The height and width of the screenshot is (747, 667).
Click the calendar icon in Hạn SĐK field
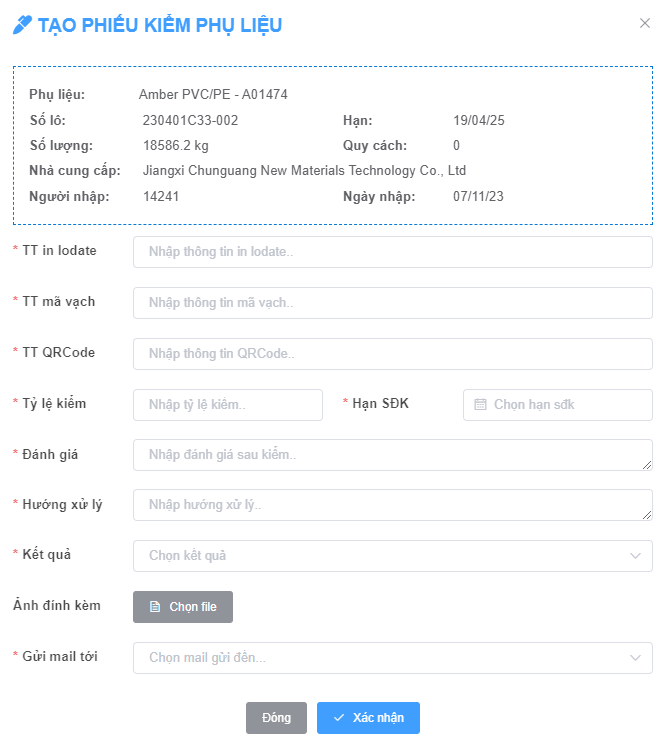coord(480,405)
